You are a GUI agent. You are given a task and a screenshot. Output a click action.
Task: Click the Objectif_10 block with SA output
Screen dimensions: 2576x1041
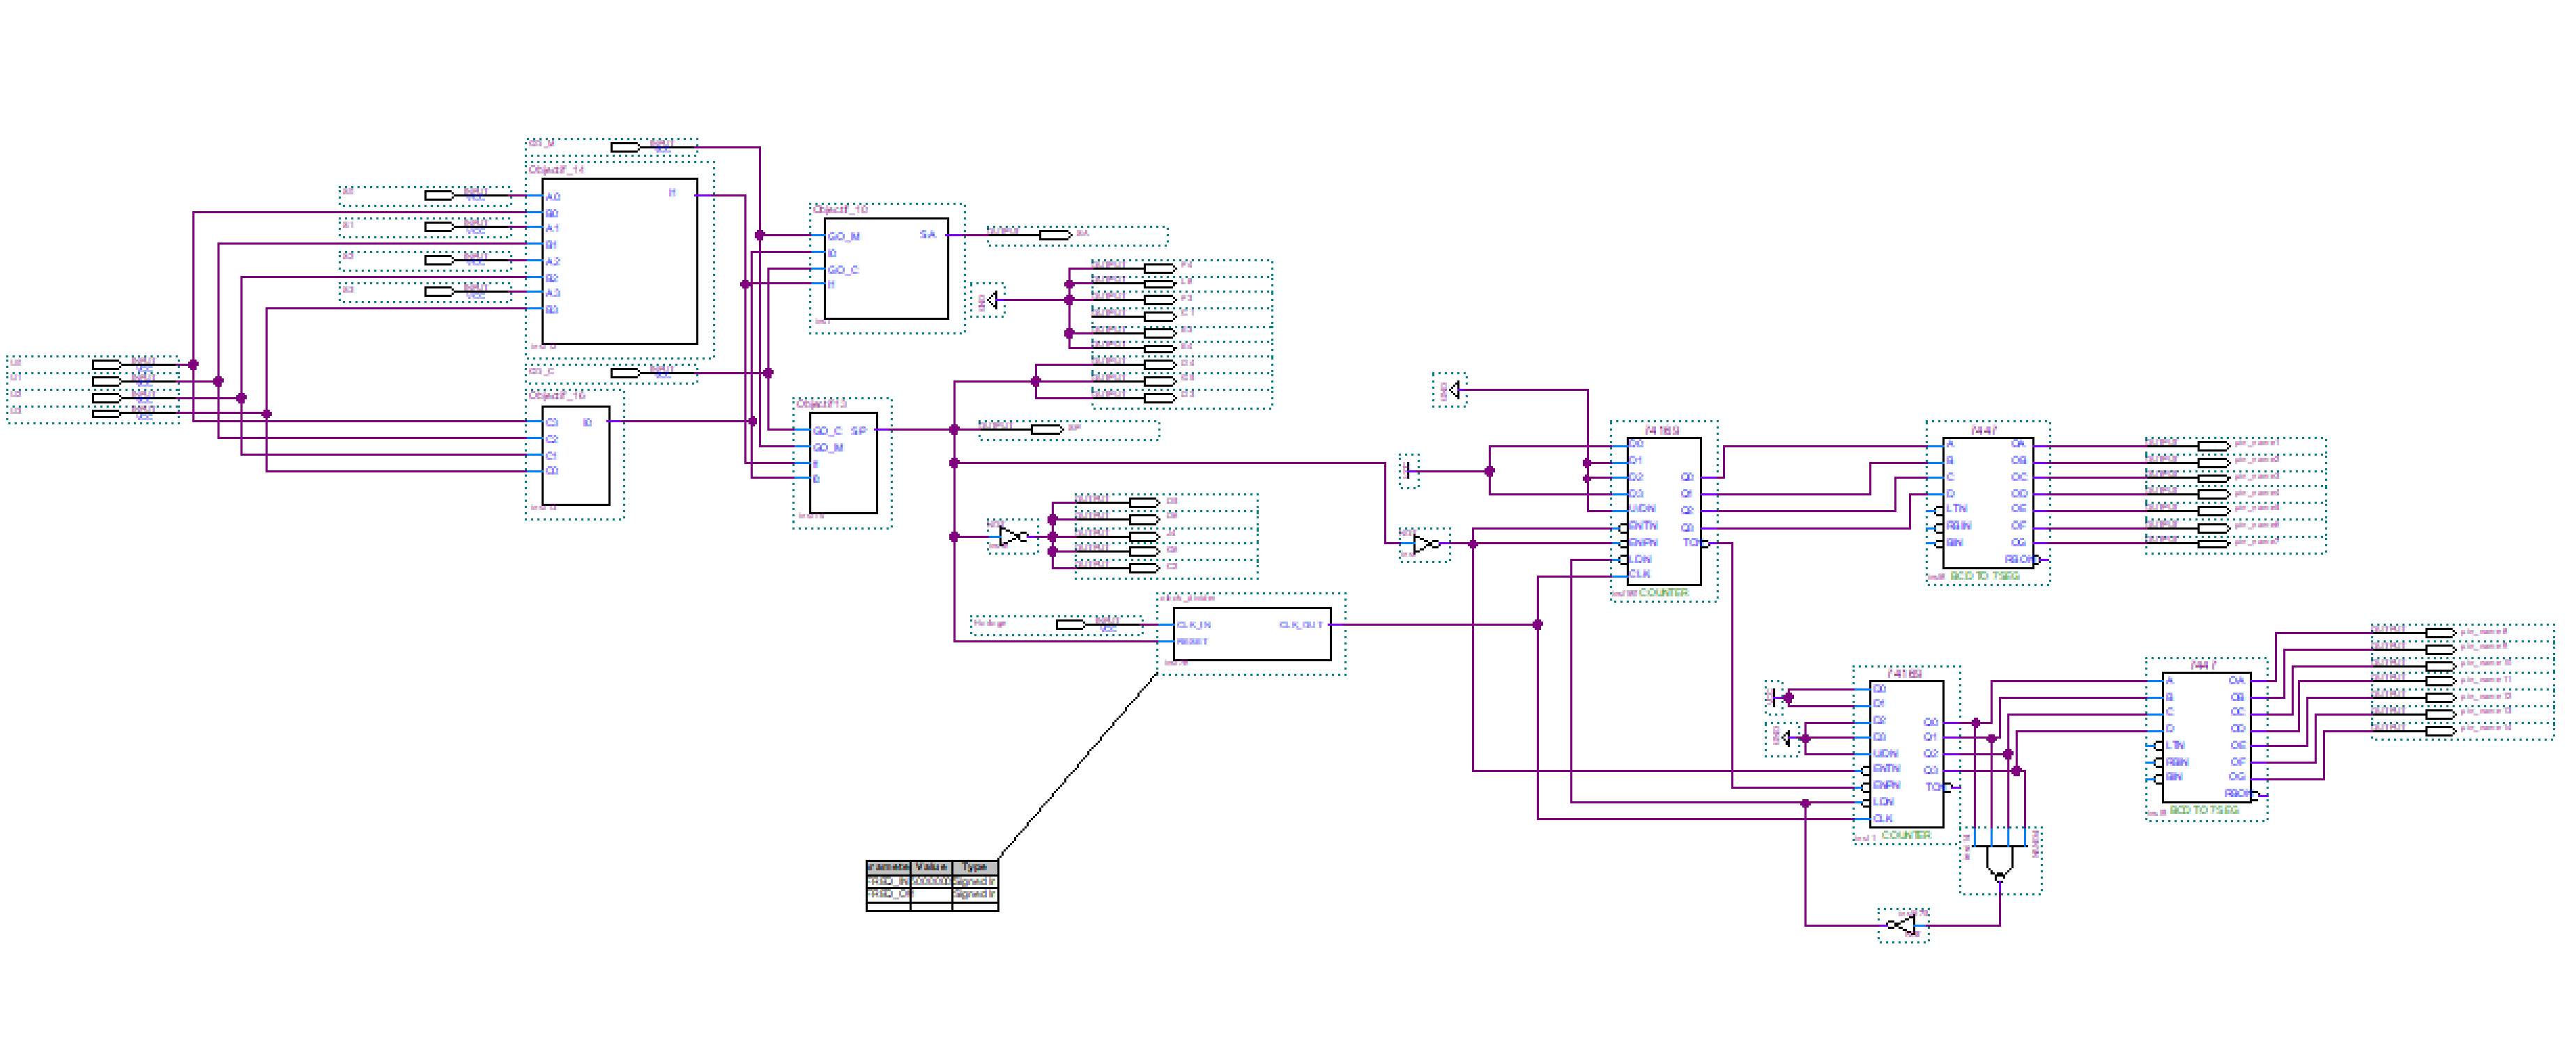pyautogui.click(x=885, y=269)
